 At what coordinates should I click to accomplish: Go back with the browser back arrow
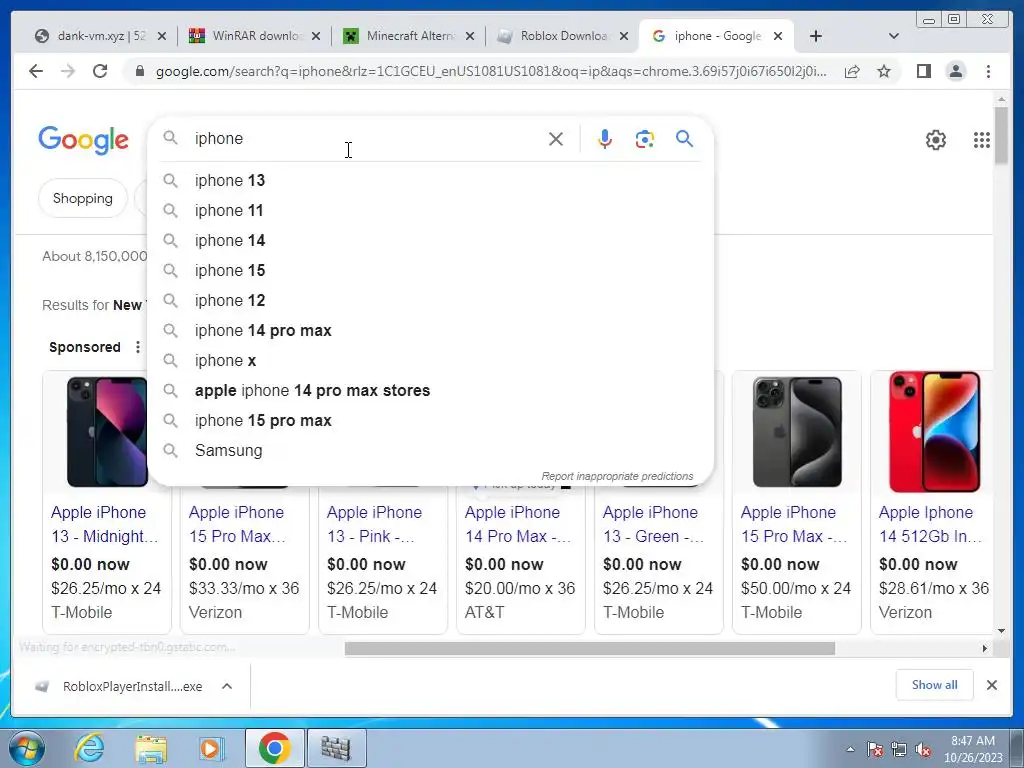(x=36, y=71)
